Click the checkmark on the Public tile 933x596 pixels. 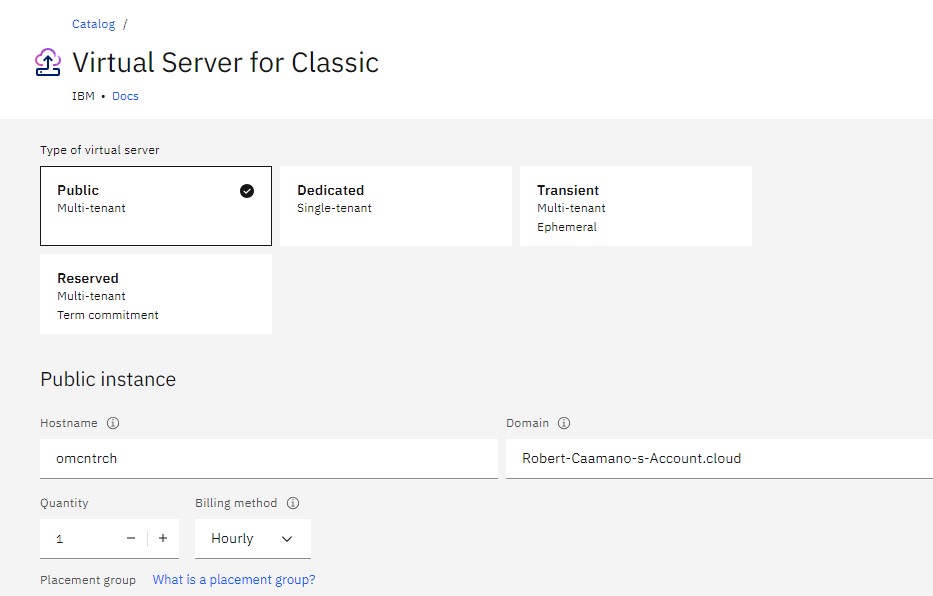[x=247, y=191]
